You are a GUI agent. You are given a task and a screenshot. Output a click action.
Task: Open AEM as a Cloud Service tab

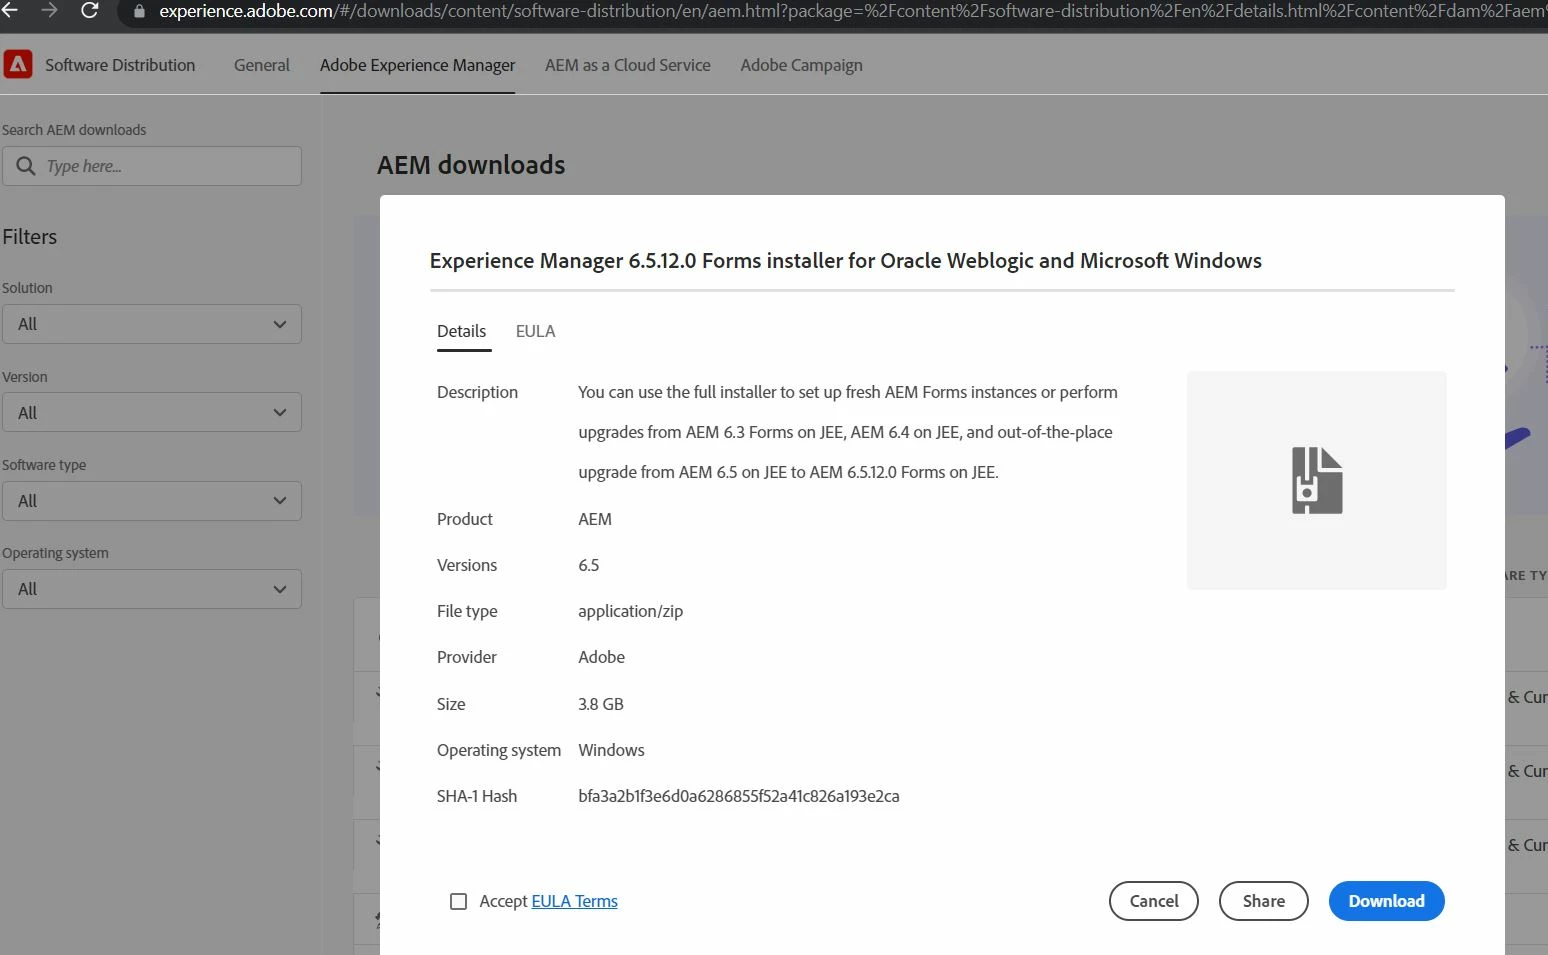coord(628,65)
